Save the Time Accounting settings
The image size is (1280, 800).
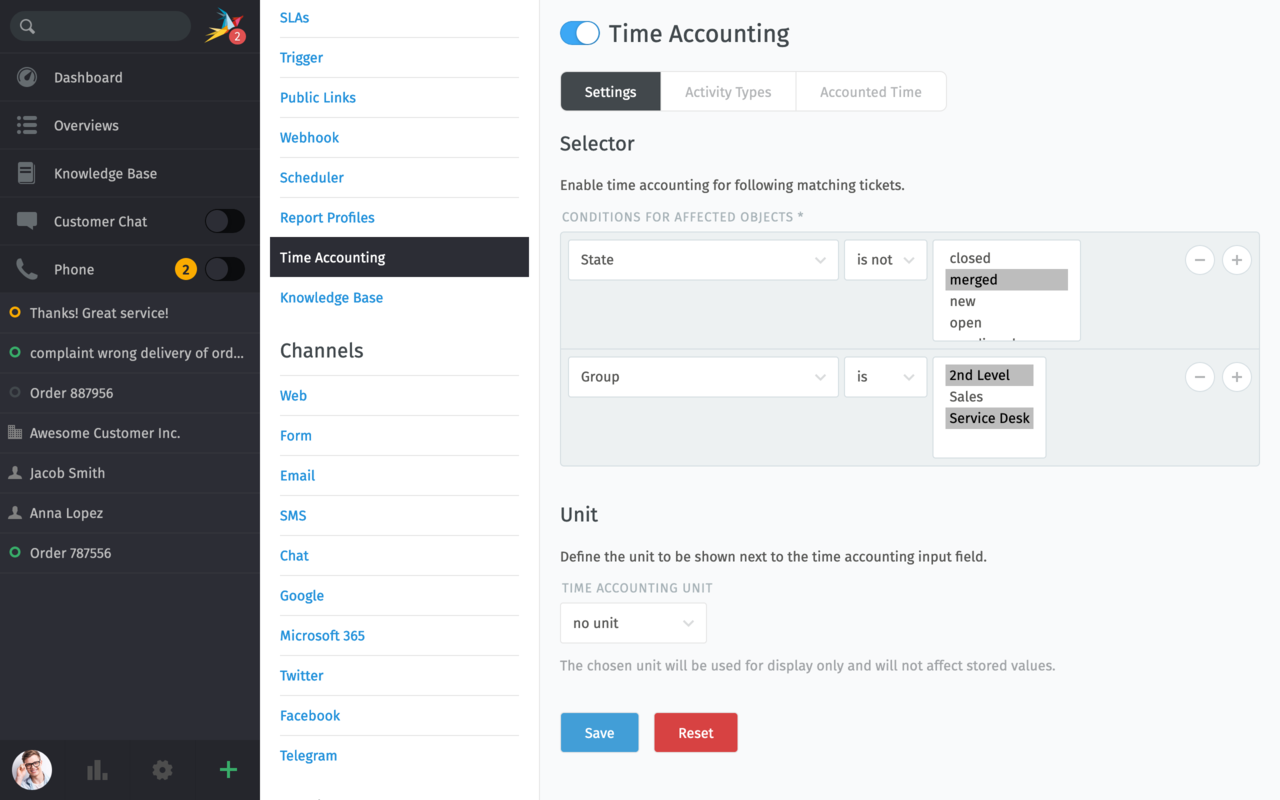pos(599,732)
